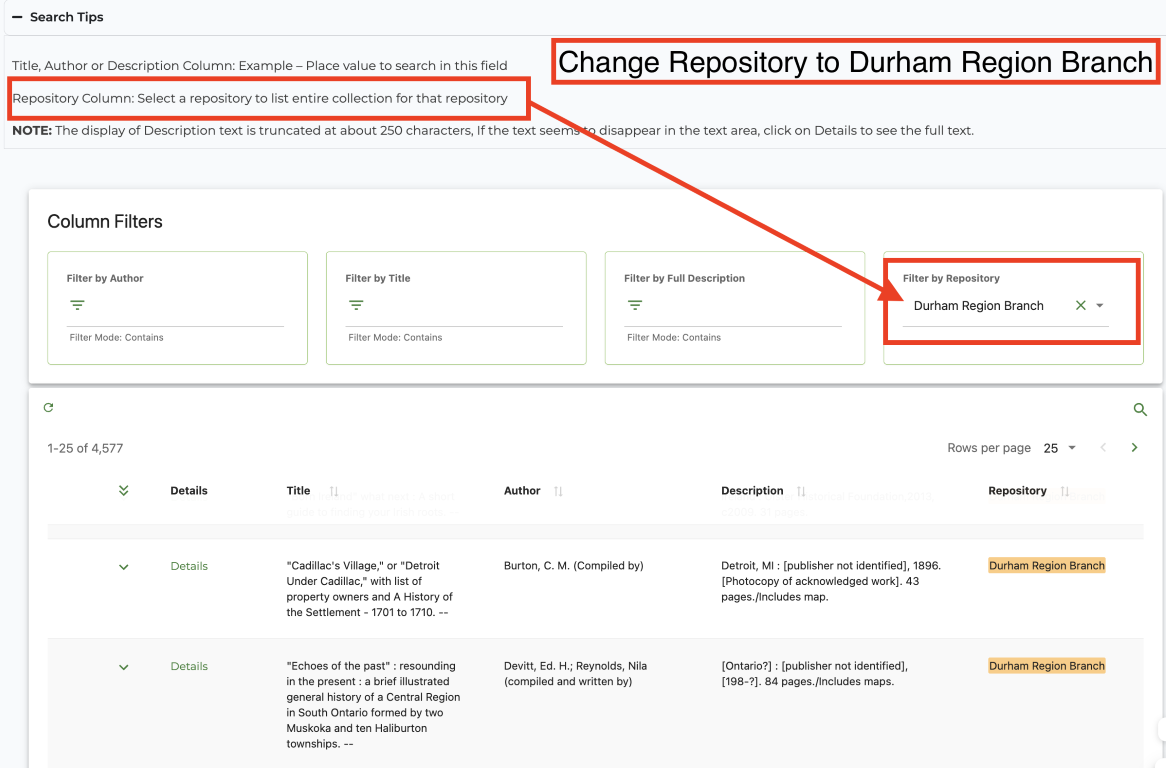Expand the "Echoes of the past" row

tap(123, 667)
